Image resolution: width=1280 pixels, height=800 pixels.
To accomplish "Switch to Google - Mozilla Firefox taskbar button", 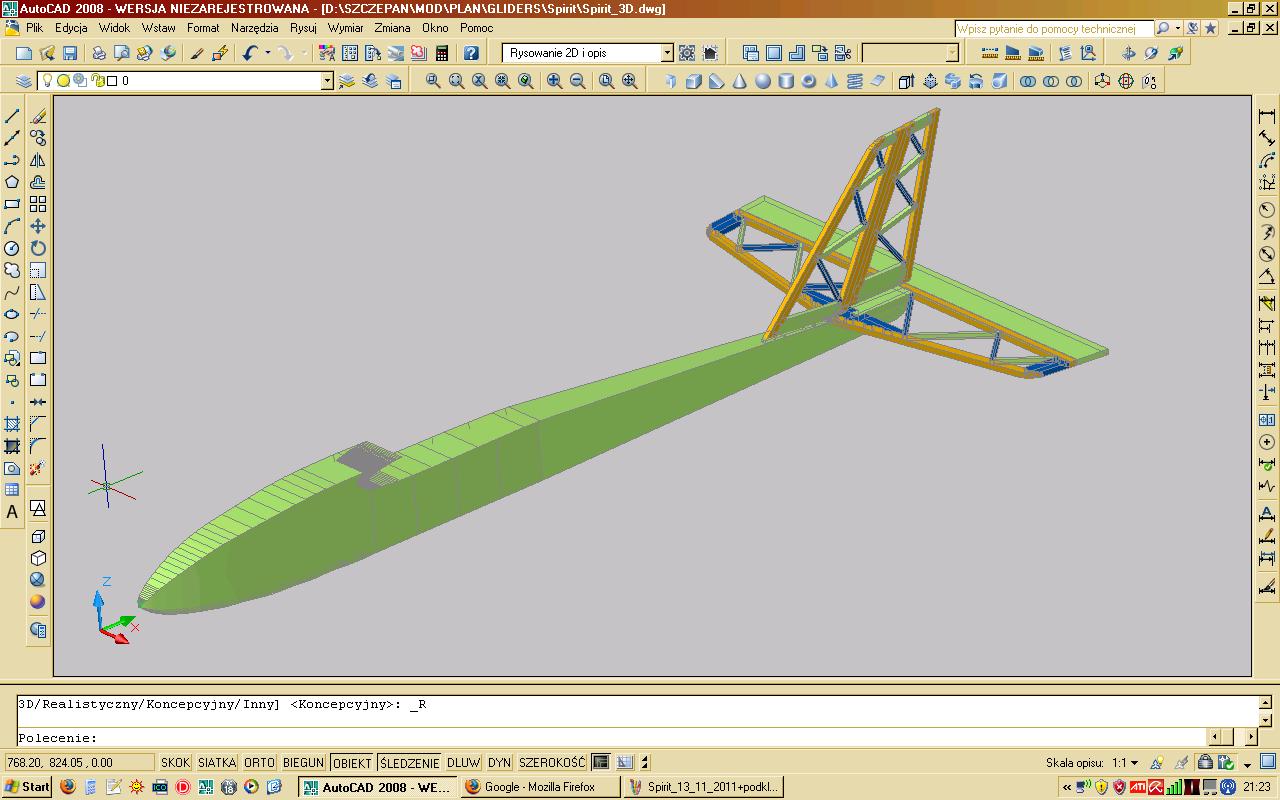I will 540,787.
